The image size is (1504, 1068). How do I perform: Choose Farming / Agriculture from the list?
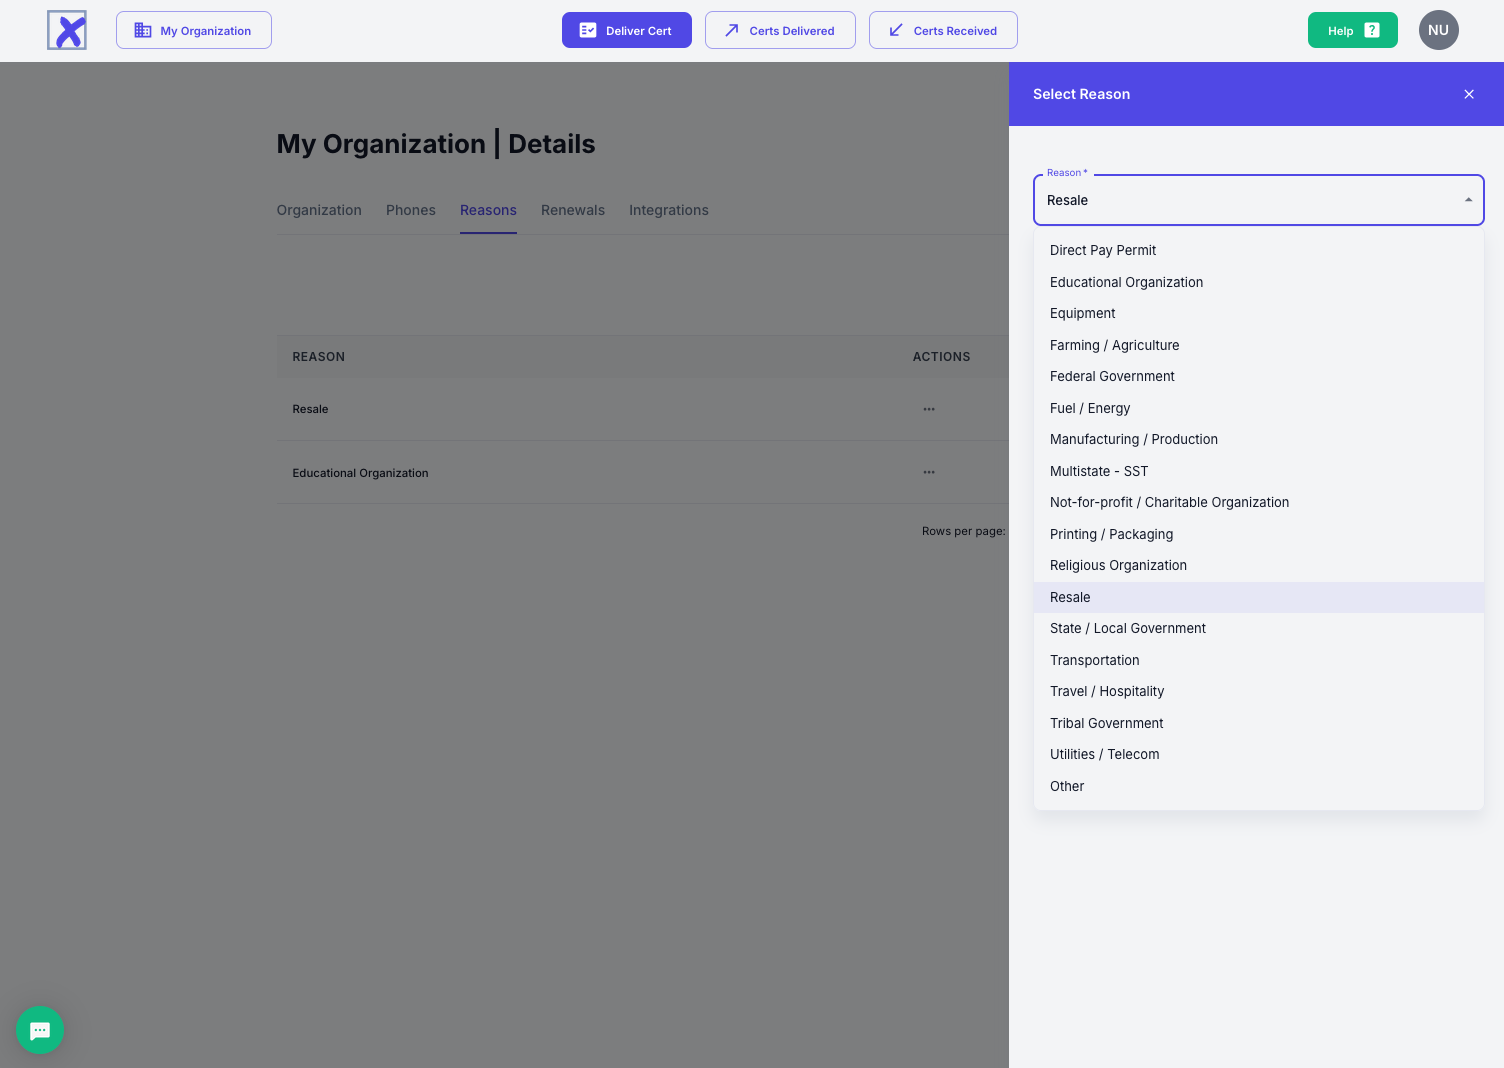[x=1114, y=345]
